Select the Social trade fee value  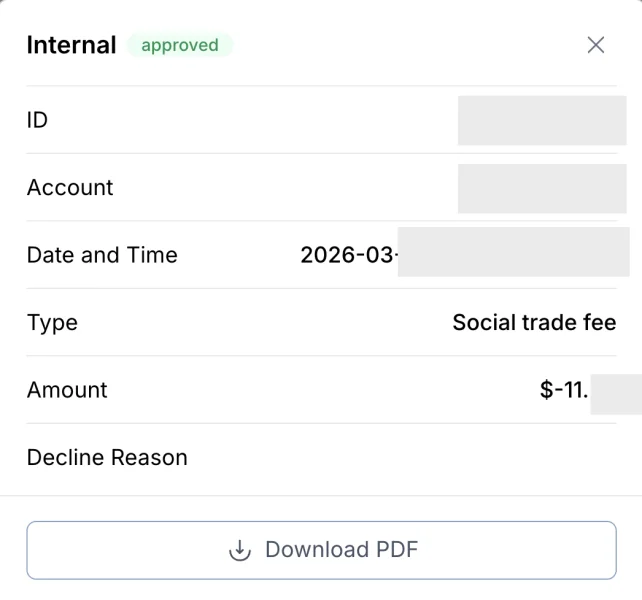pyautogui.click(x=534, y=323)
